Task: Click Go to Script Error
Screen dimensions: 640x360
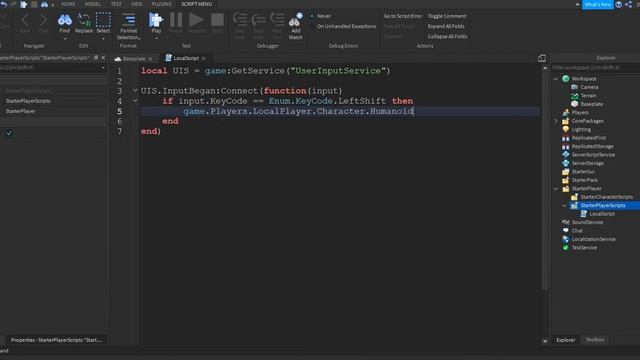Action: coord(402,16)
